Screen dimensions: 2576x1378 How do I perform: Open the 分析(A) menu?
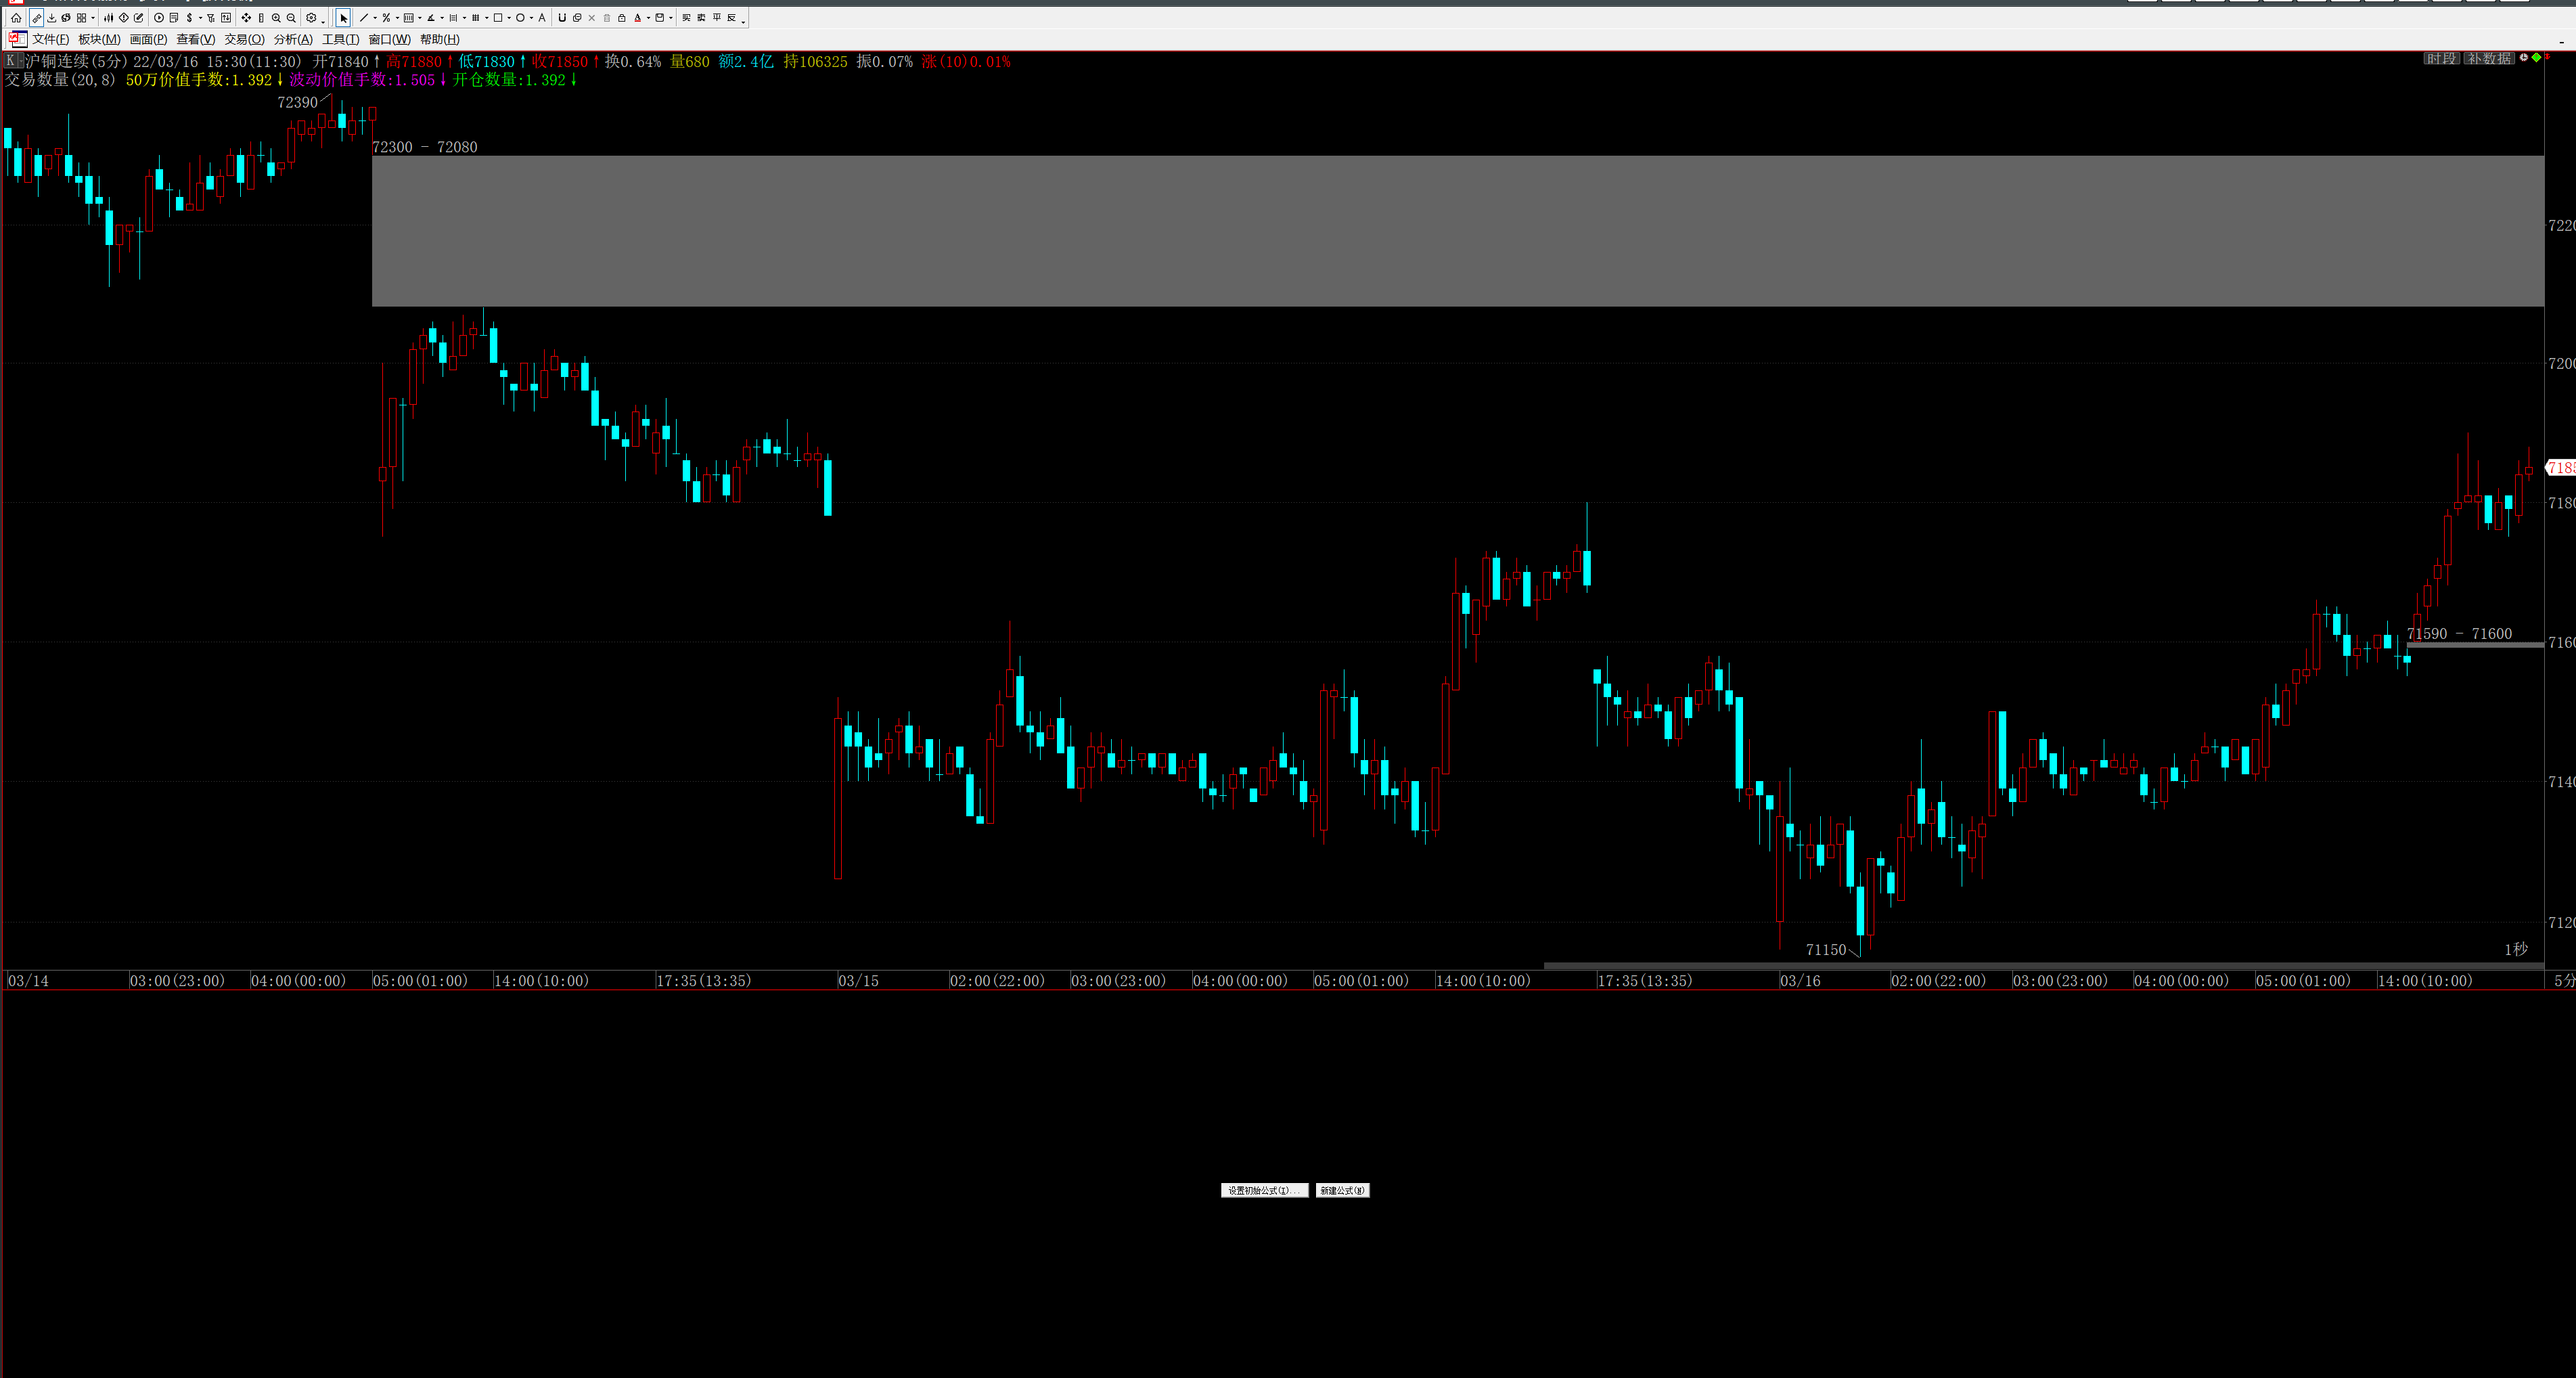(x=293, y=39)
